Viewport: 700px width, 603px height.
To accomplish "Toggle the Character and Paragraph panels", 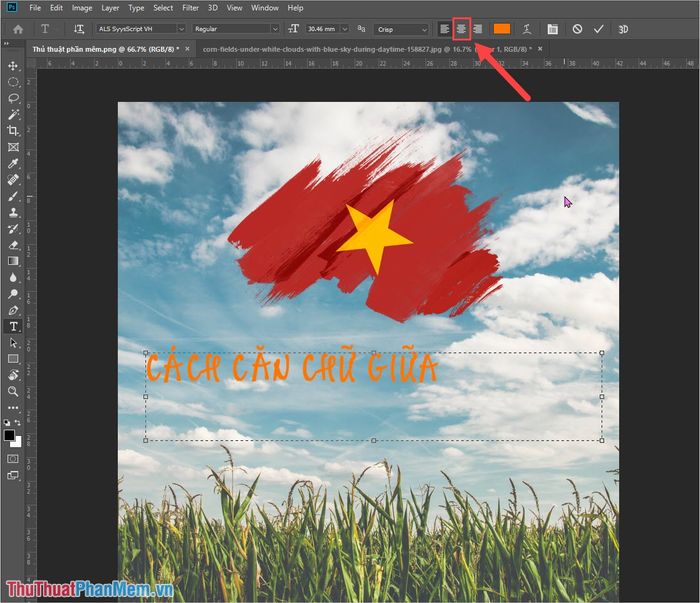I will (x=552, y=29).
